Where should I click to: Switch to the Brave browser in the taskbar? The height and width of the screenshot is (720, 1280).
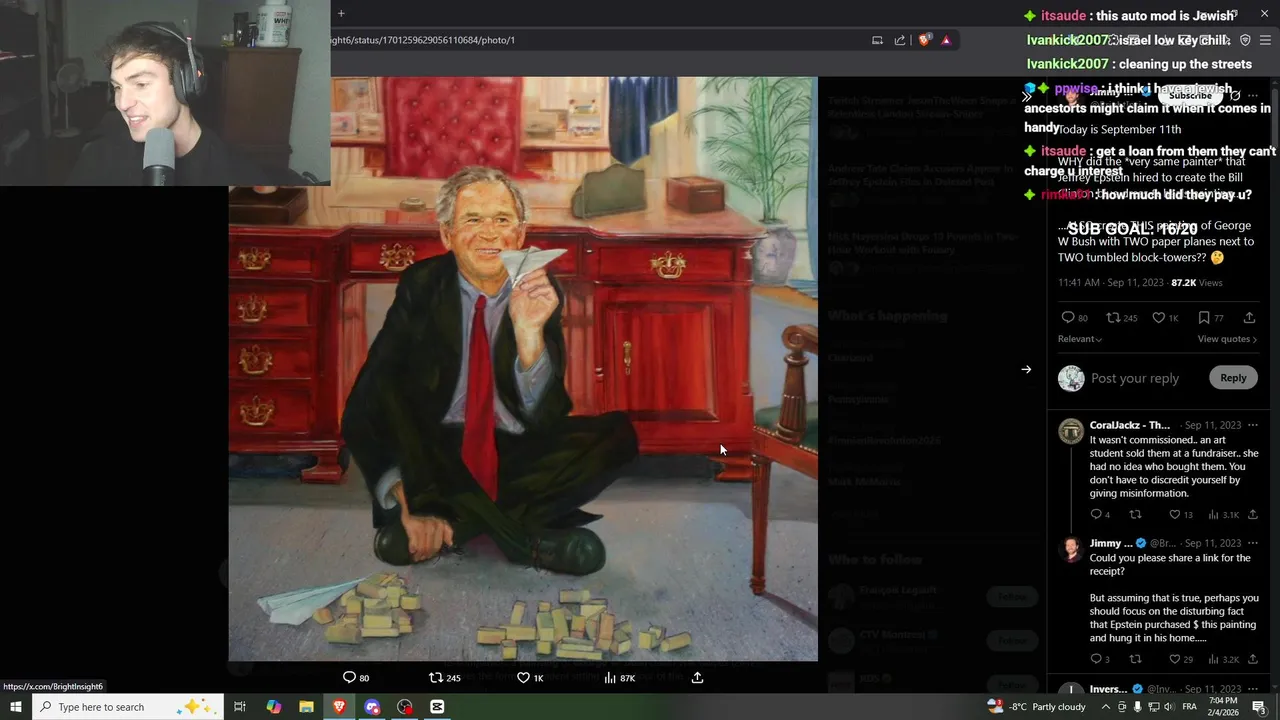pos(339,707)
